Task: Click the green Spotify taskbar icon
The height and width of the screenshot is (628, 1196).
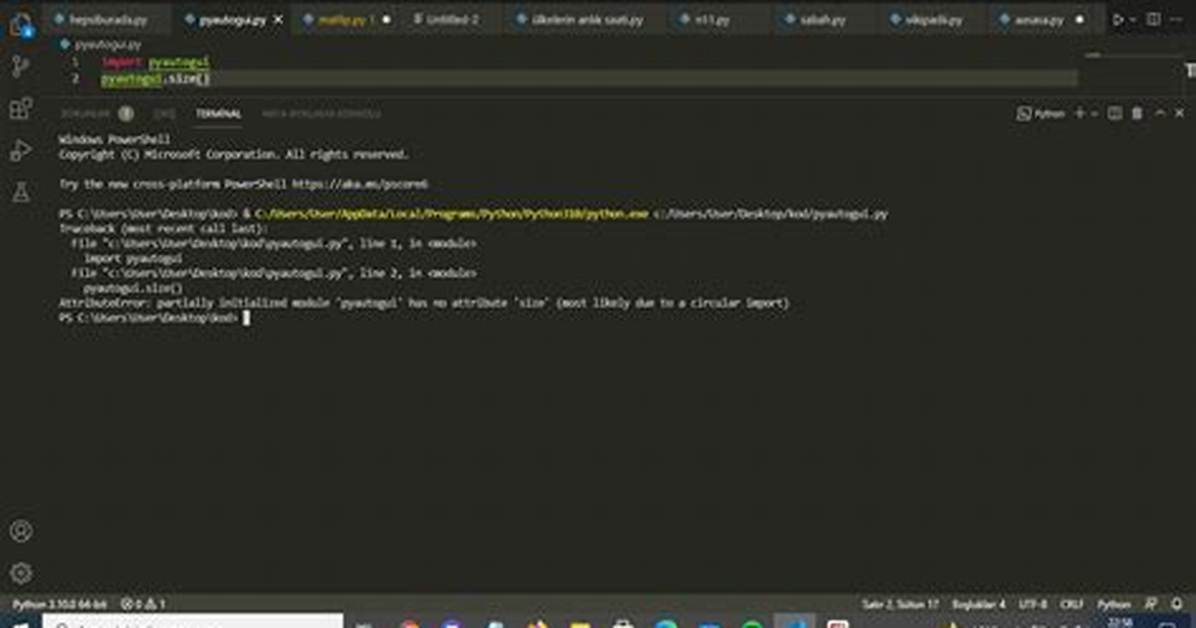Action: (x=751, y=623)
